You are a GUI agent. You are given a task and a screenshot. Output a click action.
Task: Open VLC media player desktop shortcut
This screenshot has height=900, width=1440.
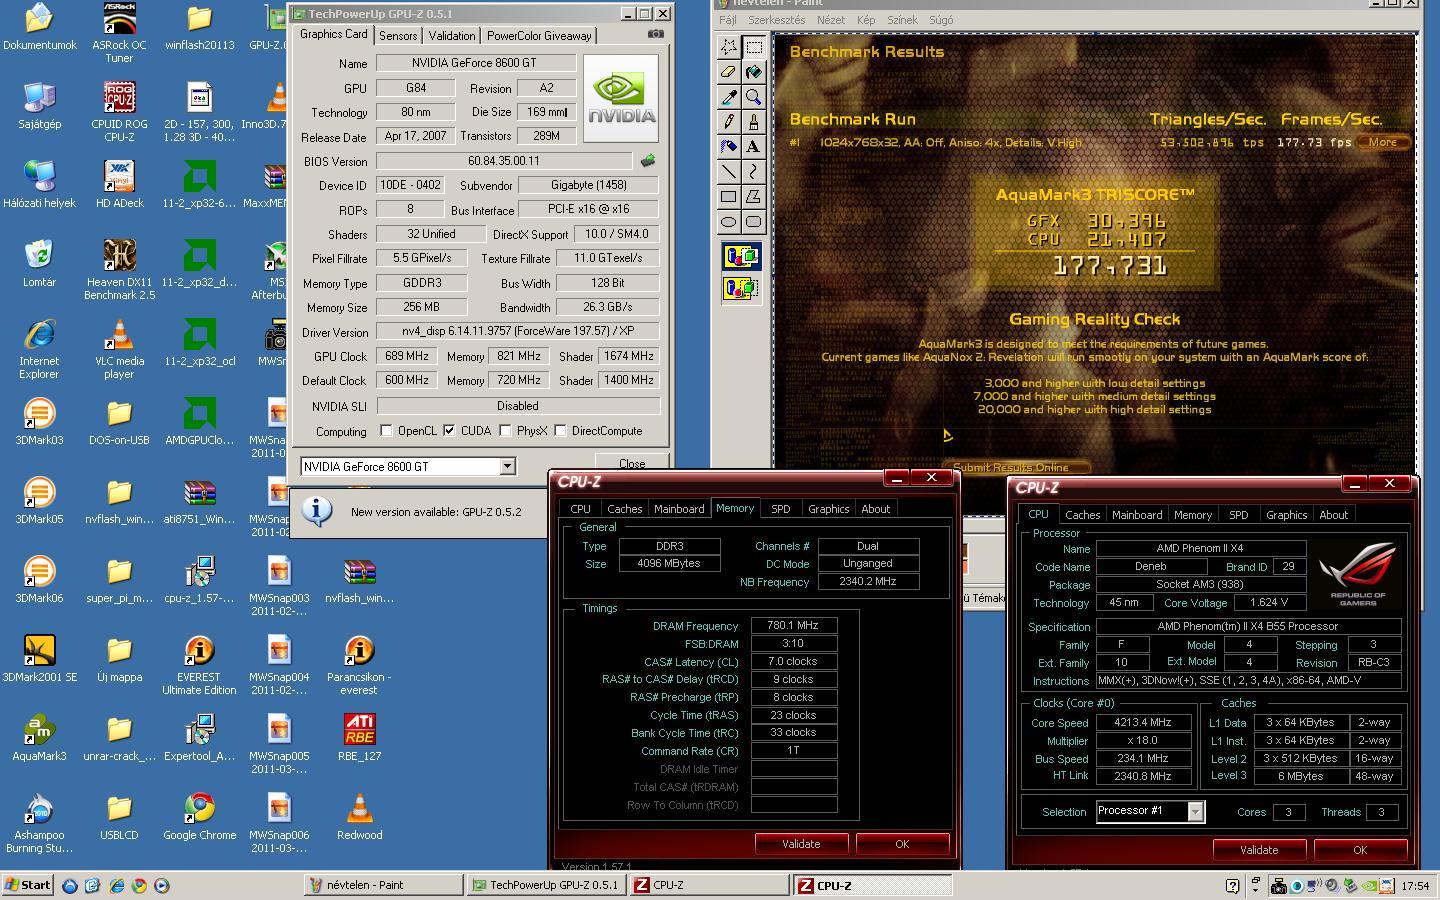119,348
